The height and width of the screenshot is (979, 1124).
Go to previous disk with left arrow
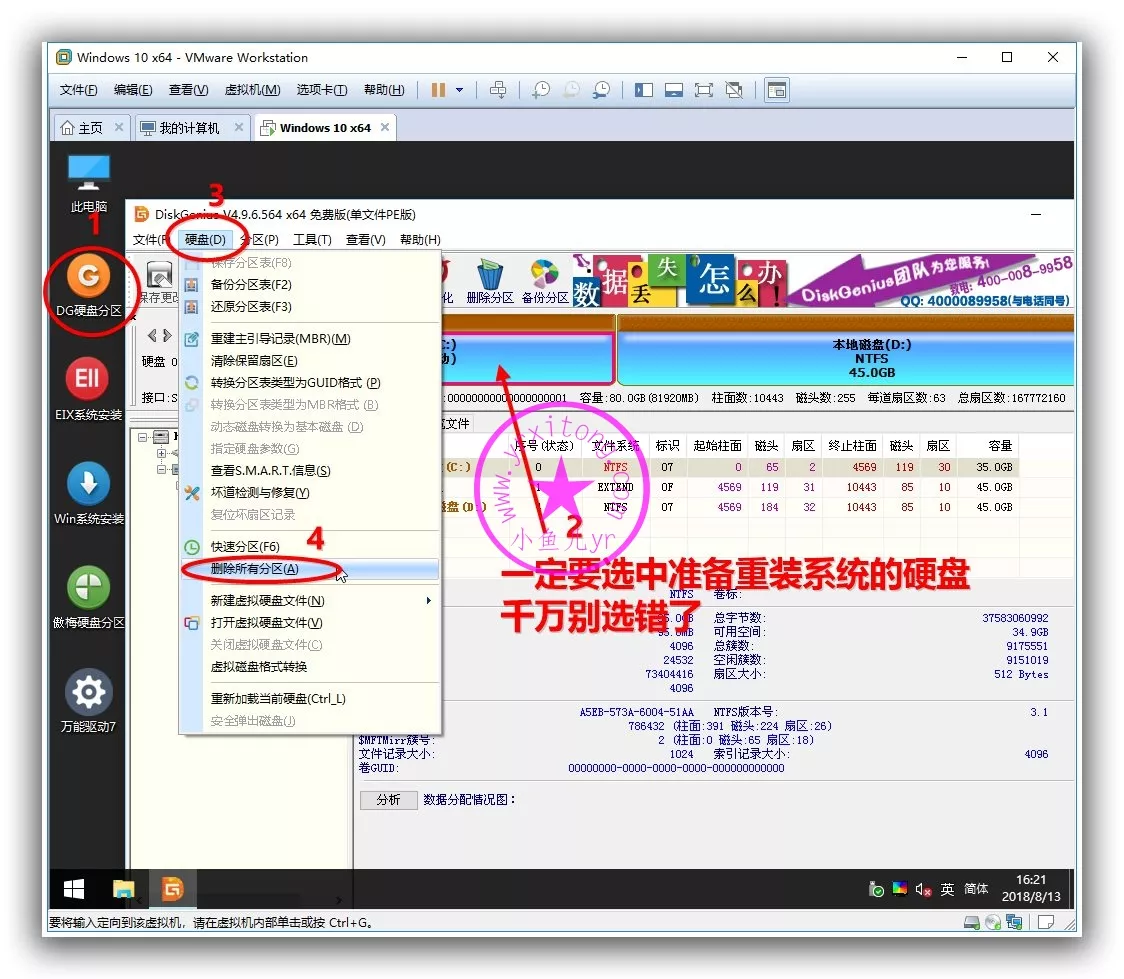[151, 335]
